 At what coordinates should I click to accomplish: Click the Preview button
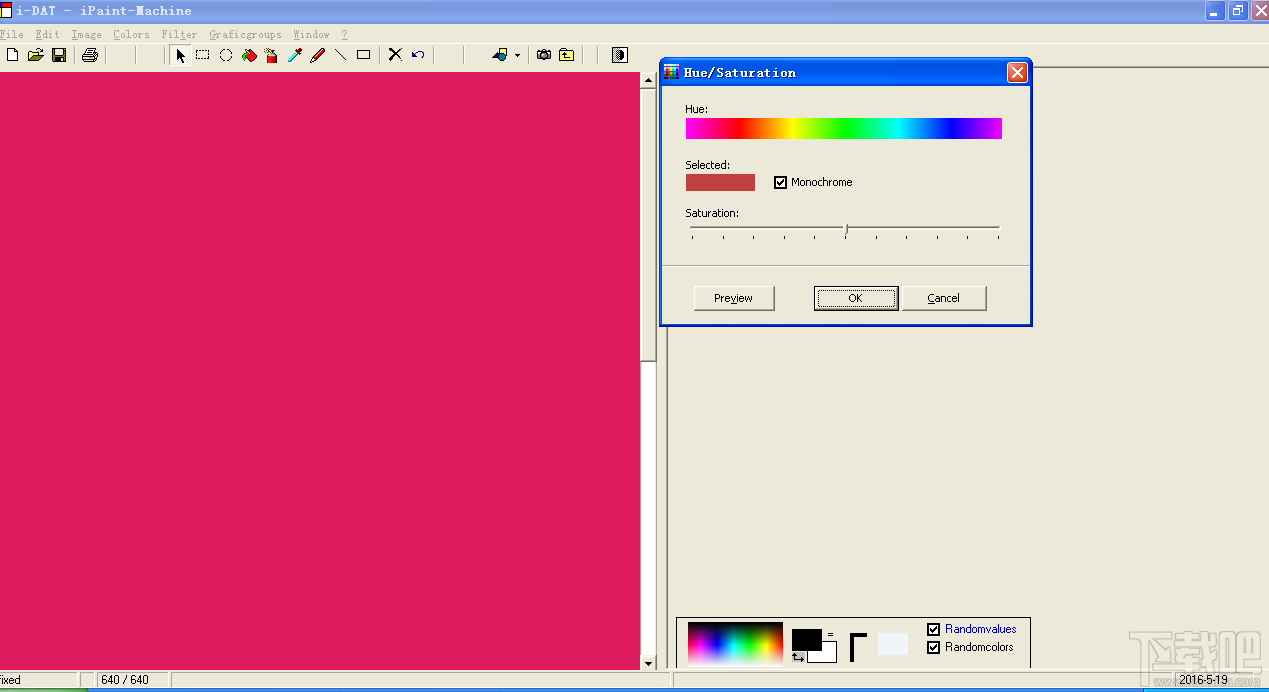point(733,298)
